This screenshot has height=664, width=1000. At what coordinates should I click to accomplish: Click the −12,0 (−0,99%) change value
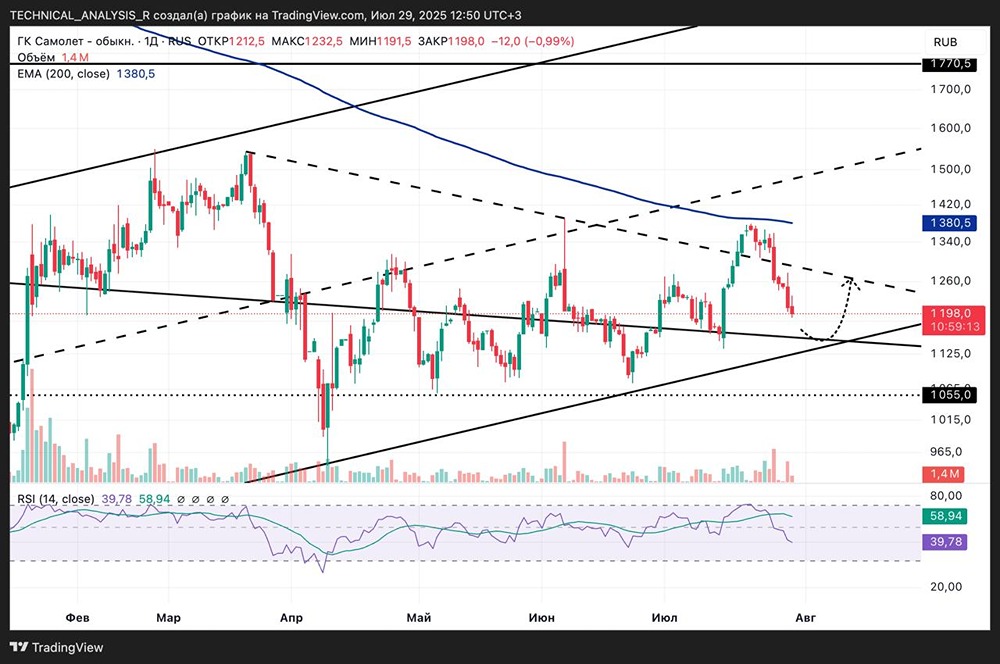tap(533, 41)
